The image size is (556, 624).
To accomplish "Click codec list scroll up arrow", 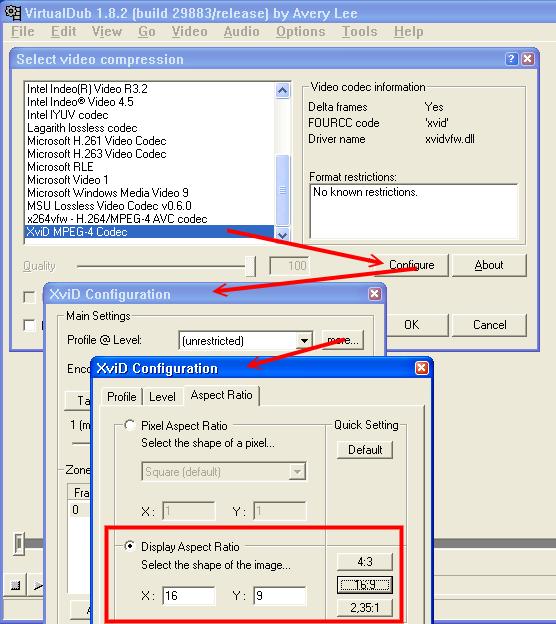I will [282, 90].
